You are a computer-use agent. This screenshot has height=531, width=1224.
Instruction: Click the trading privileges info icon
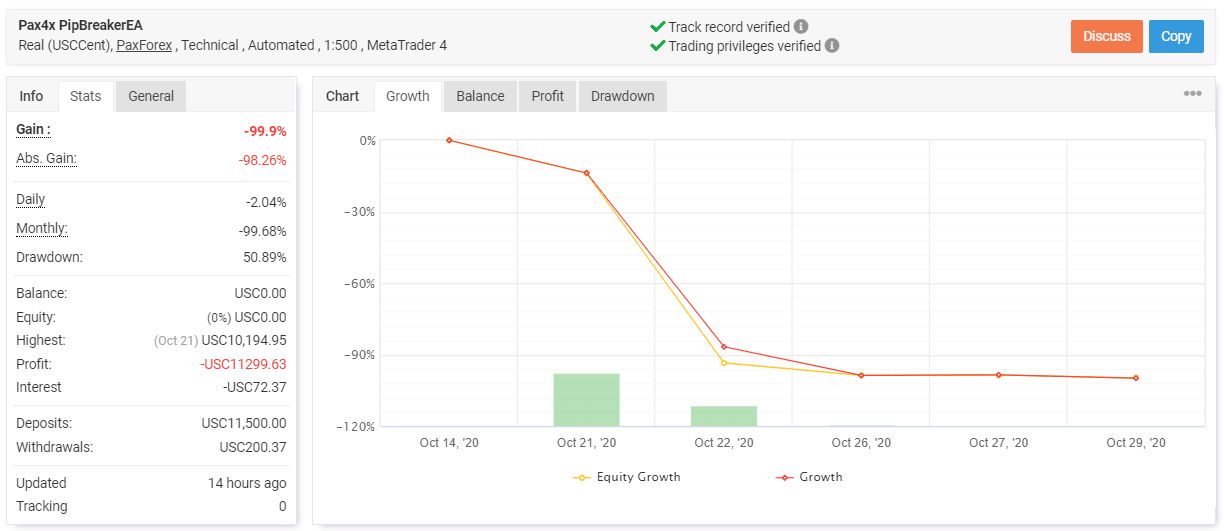[x=832, y=46]
